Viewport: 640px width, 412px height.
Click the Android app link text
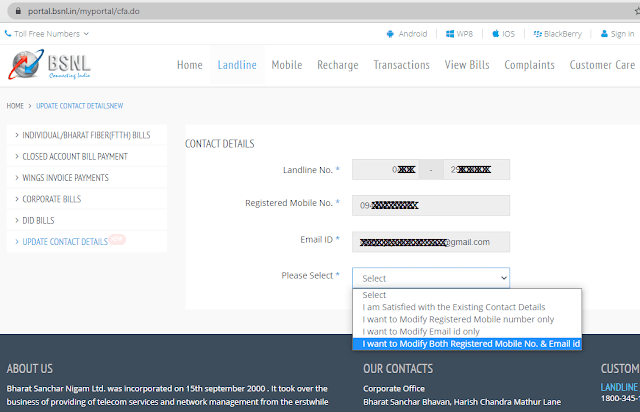click(x=413, y=34)
